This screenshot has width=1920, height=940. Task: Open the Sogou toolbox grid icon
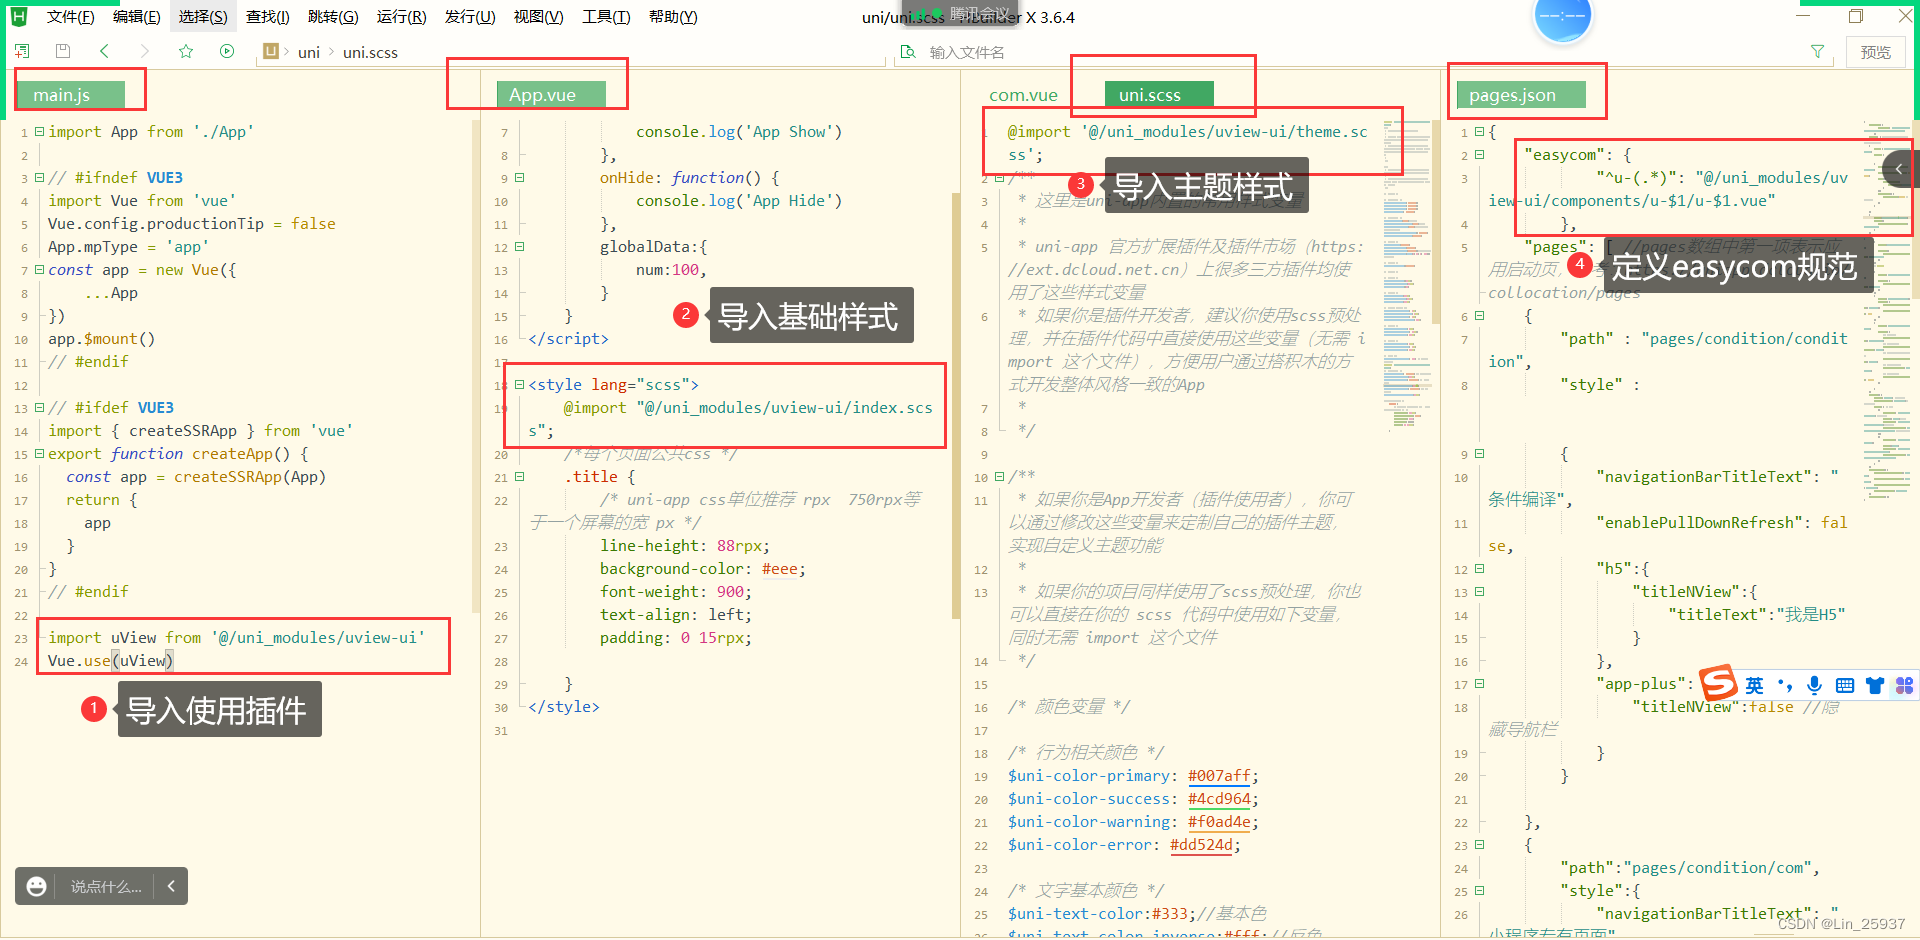(1904, 685)
